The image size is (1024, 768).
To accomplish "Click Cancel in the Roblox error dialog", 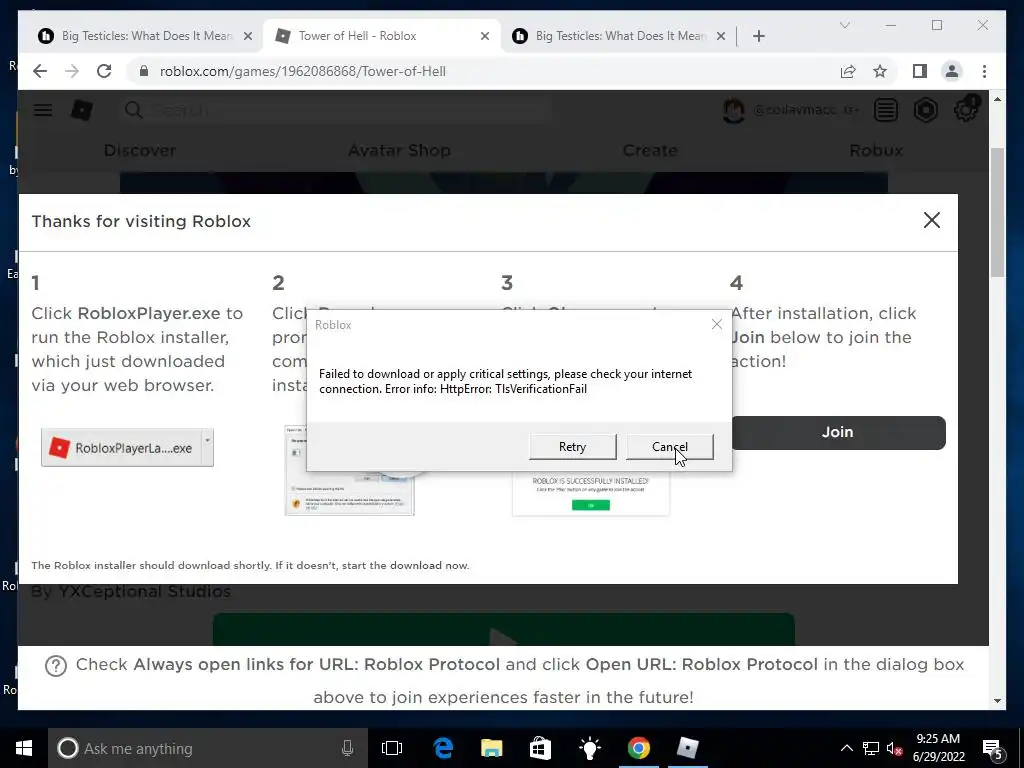I will click(x=669, y=447).
